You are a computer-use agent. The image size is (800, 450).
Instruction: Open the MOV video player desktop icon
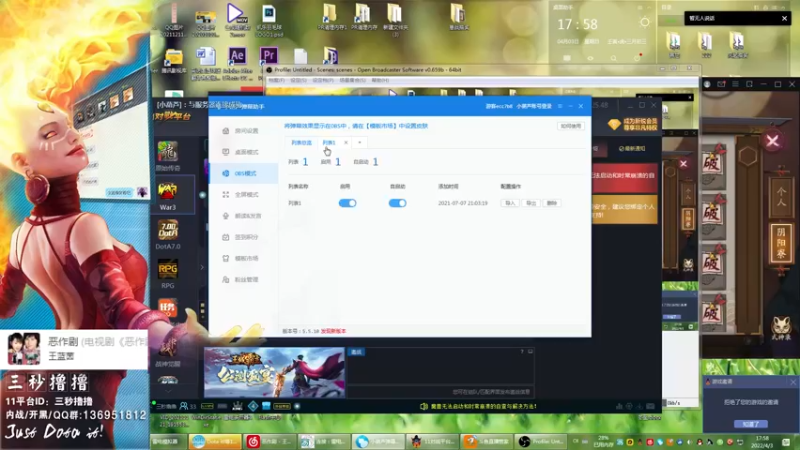click(x=236, y=19)
